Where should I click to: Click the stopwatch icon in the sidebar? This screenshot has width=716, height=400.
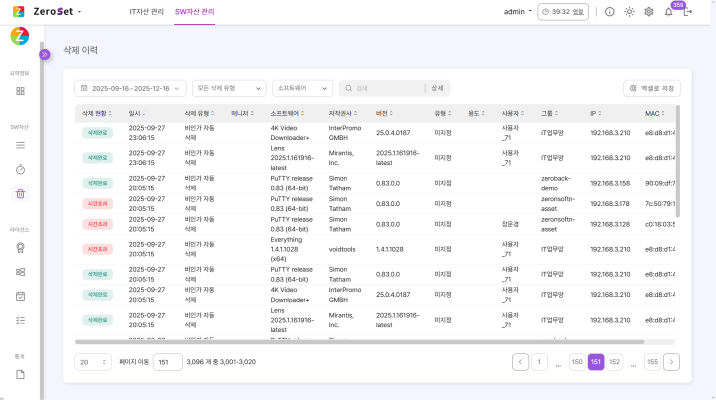pyautogui.click(x=20, y=169)
